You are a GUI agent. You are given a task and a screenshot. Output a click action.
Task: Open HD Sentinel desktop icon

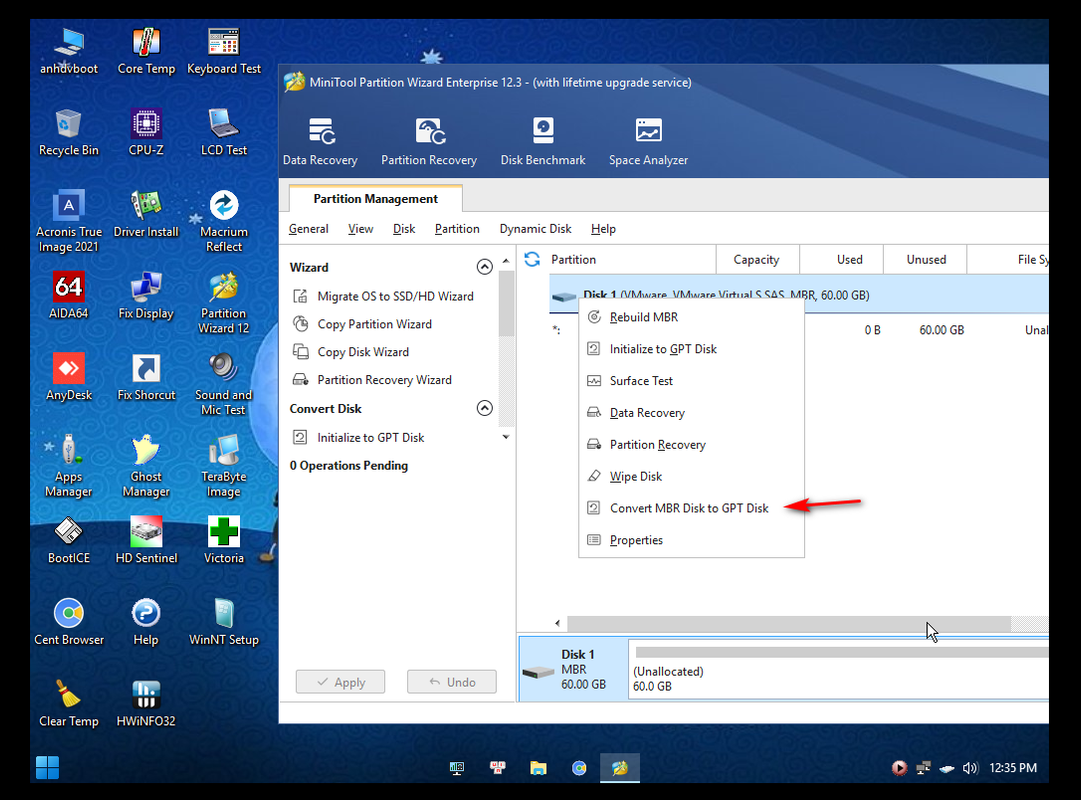[x=146, y=540]
